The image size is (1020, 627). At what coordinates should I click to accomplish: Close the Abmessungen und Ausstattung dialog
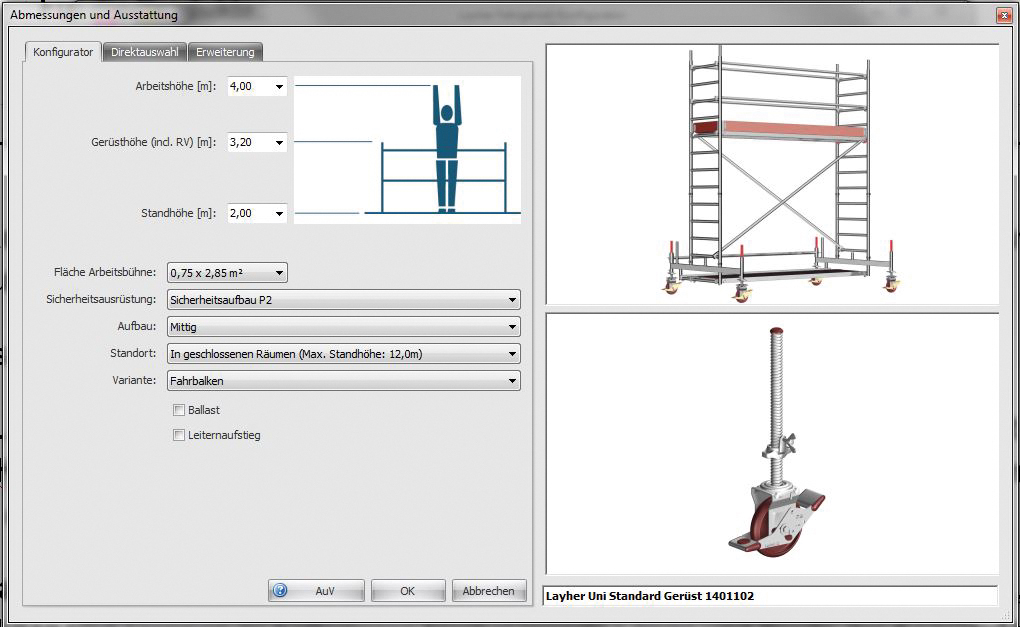click(1003, 16)
